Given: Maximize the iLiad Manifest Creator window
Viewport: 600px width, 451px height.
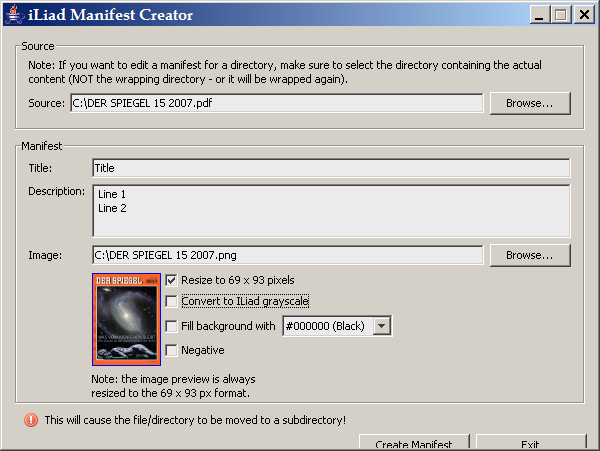Looking at the screenshot, I should (561, 15).
